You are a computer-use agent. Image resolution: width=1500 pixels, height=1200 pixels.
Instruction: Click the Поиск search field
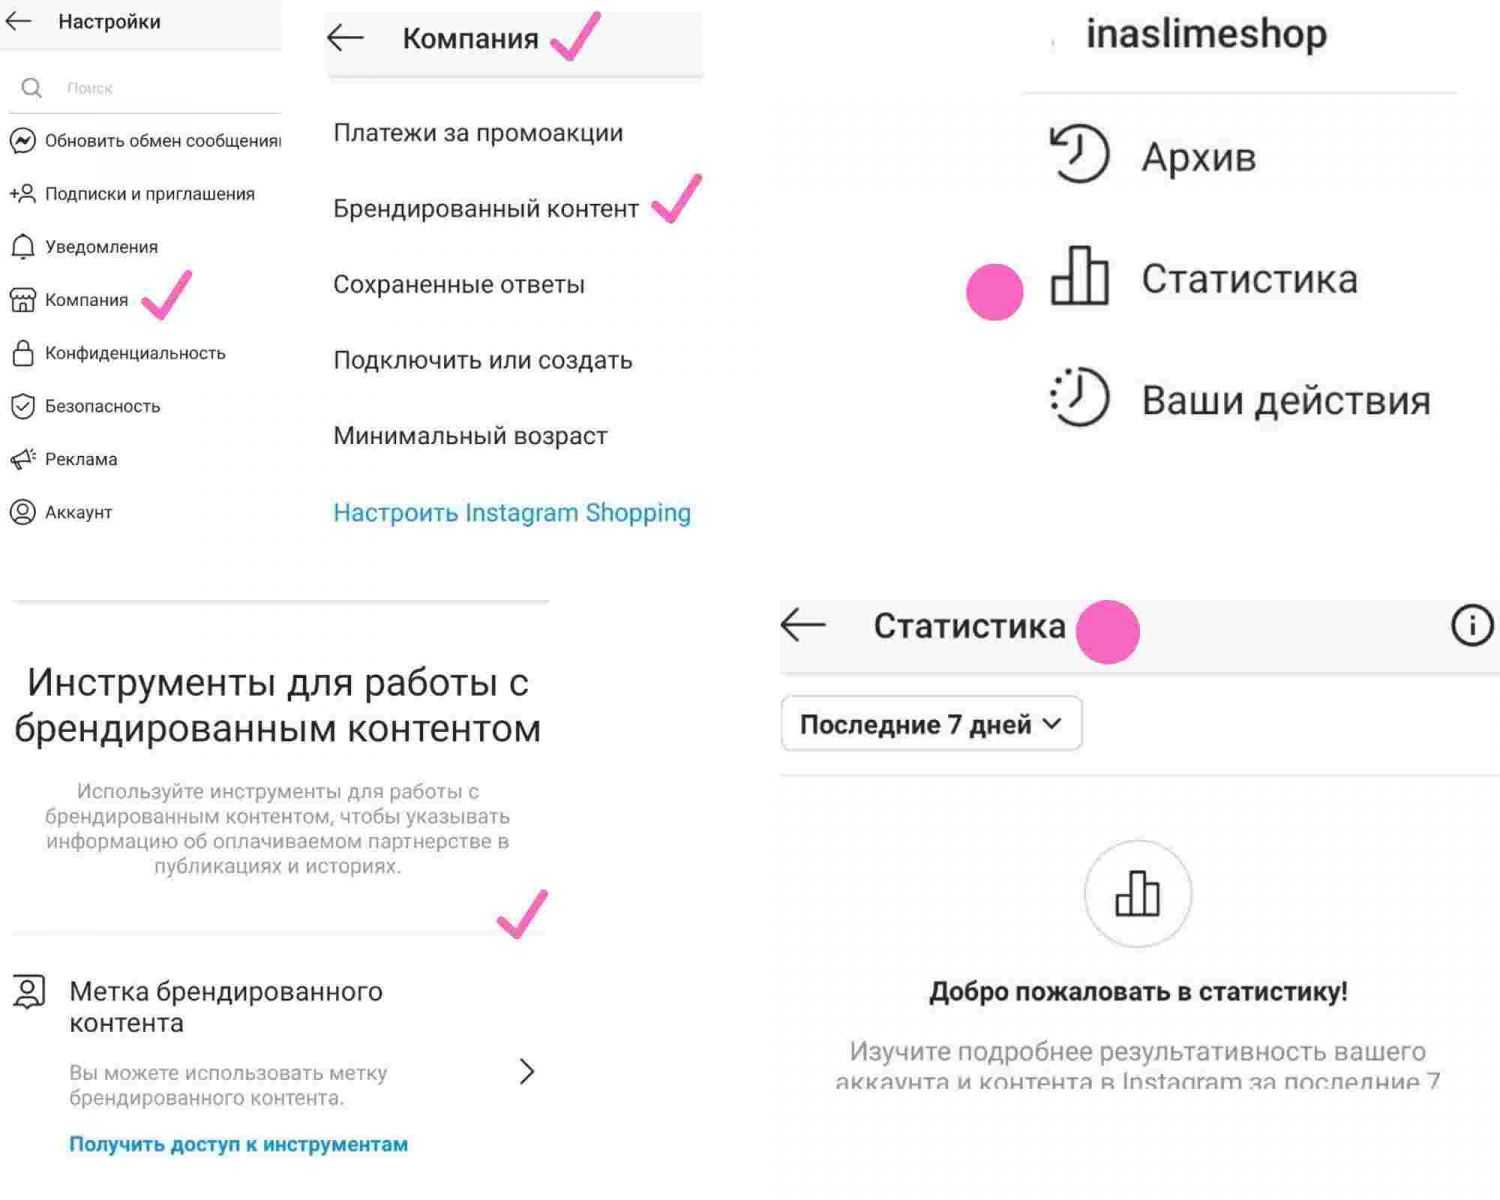point(150,88)
